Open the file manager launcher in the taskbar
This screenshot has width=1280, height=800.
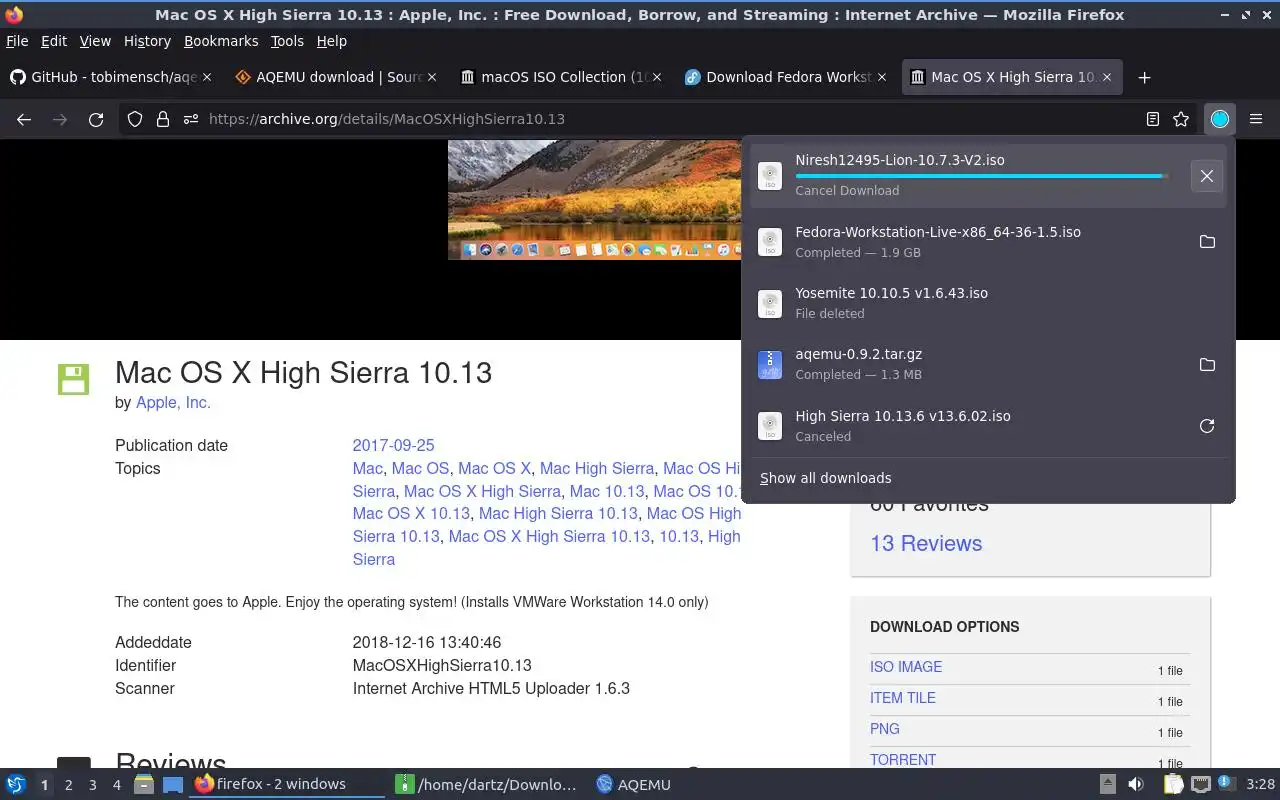tap(144, 785)
